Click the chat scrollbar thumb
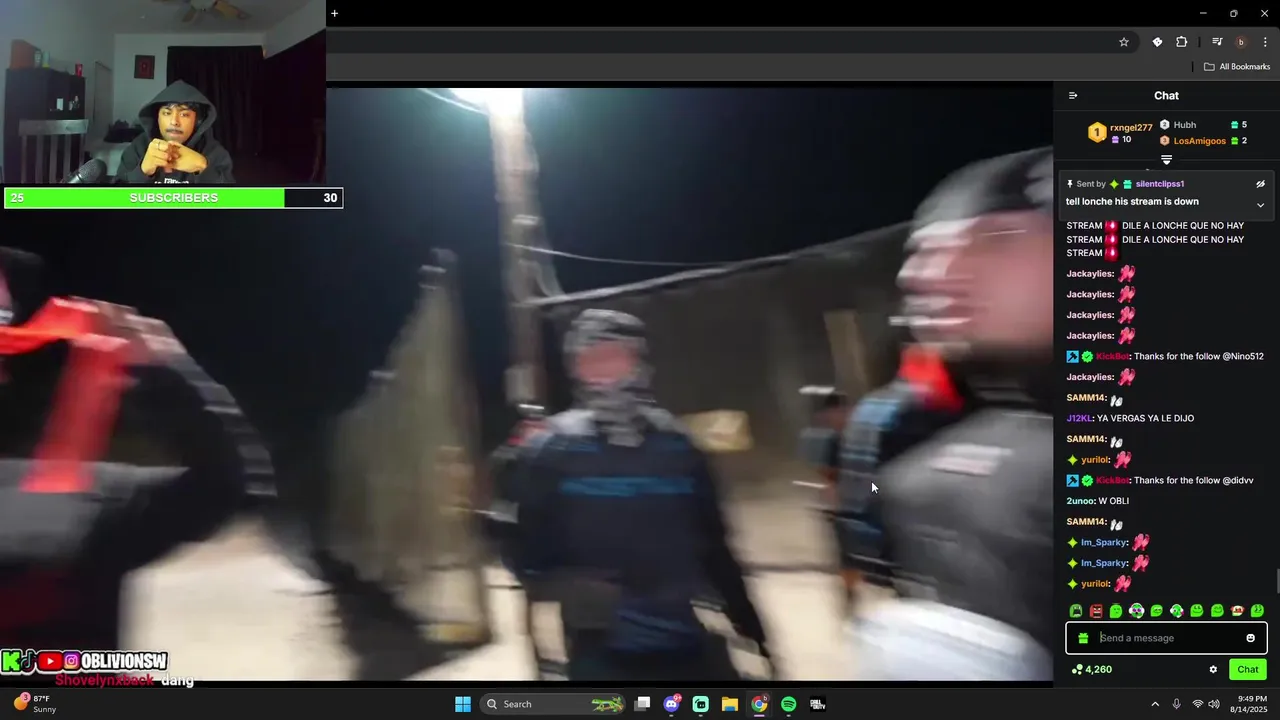The height and width of the screenshot is (720, 1280). (1276, 581)
